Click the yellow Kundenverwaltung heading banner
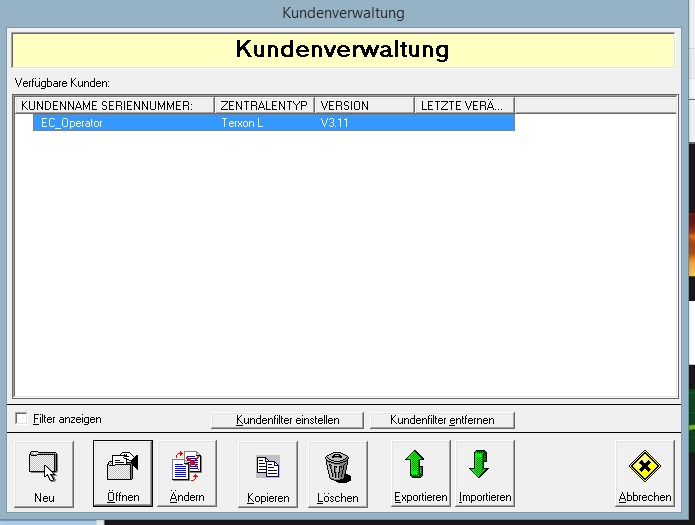Viewport: 695px width, 525px height. tap(342, 49)
